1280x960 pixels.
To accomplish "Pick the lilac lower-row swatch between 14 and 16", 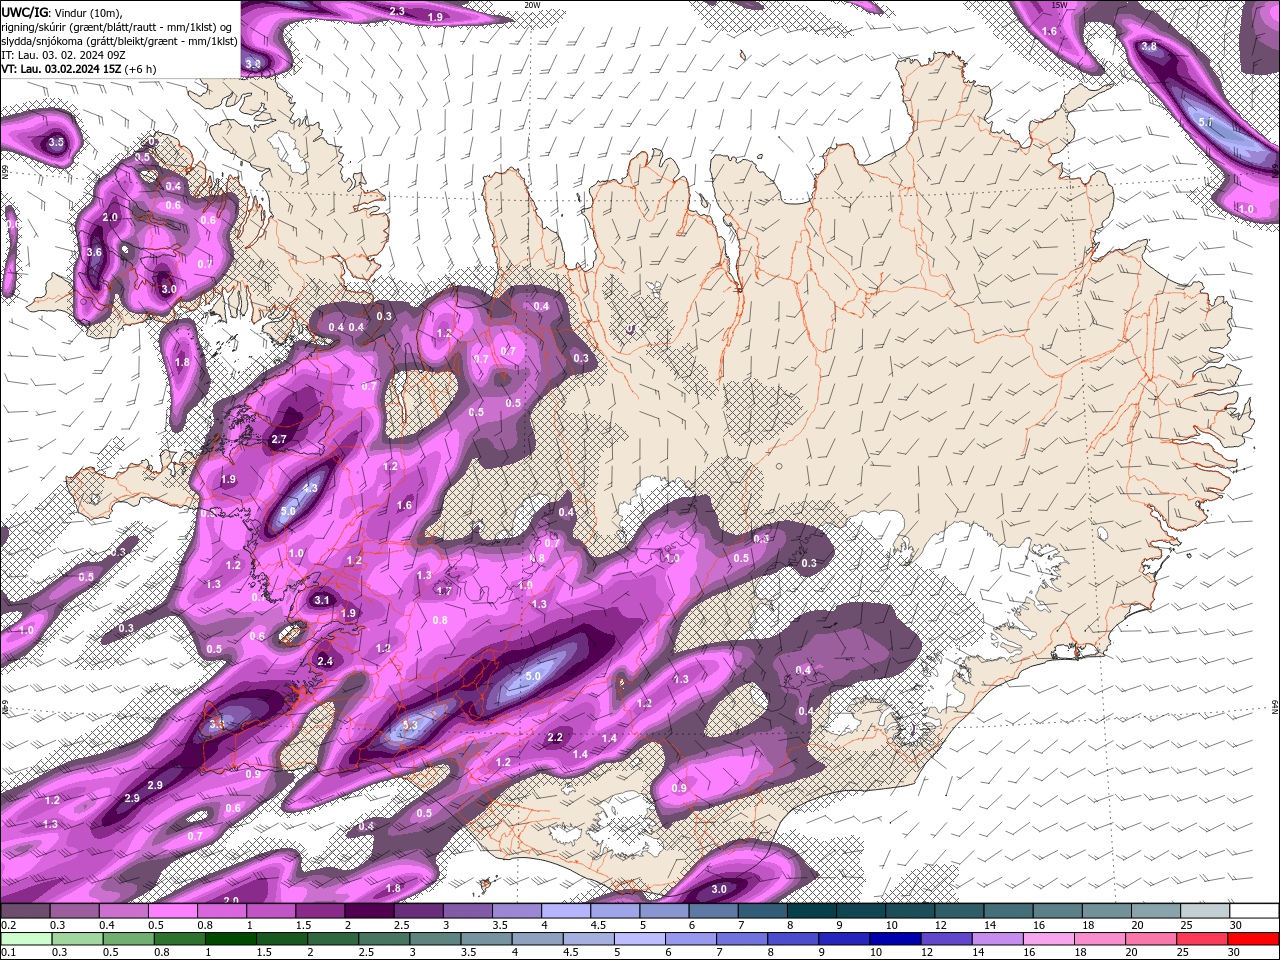I will click(999, 937).
